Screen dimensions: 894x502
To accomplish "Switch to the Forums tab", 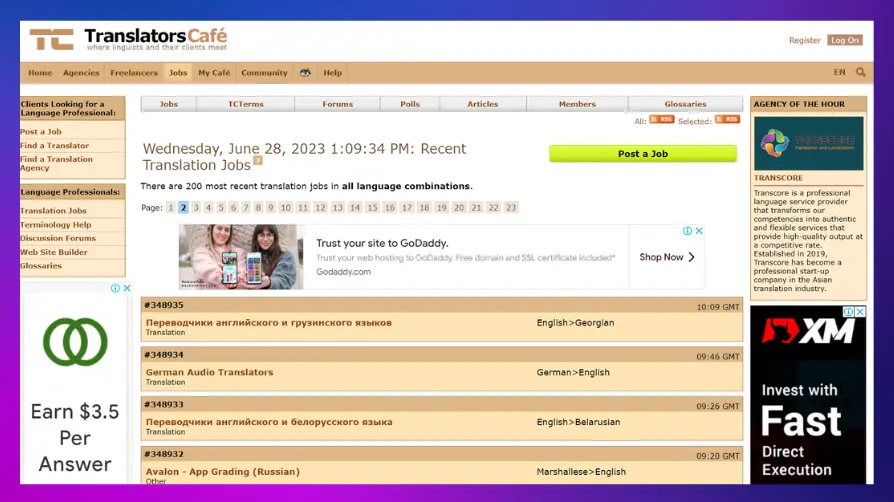I will point(338,104).
